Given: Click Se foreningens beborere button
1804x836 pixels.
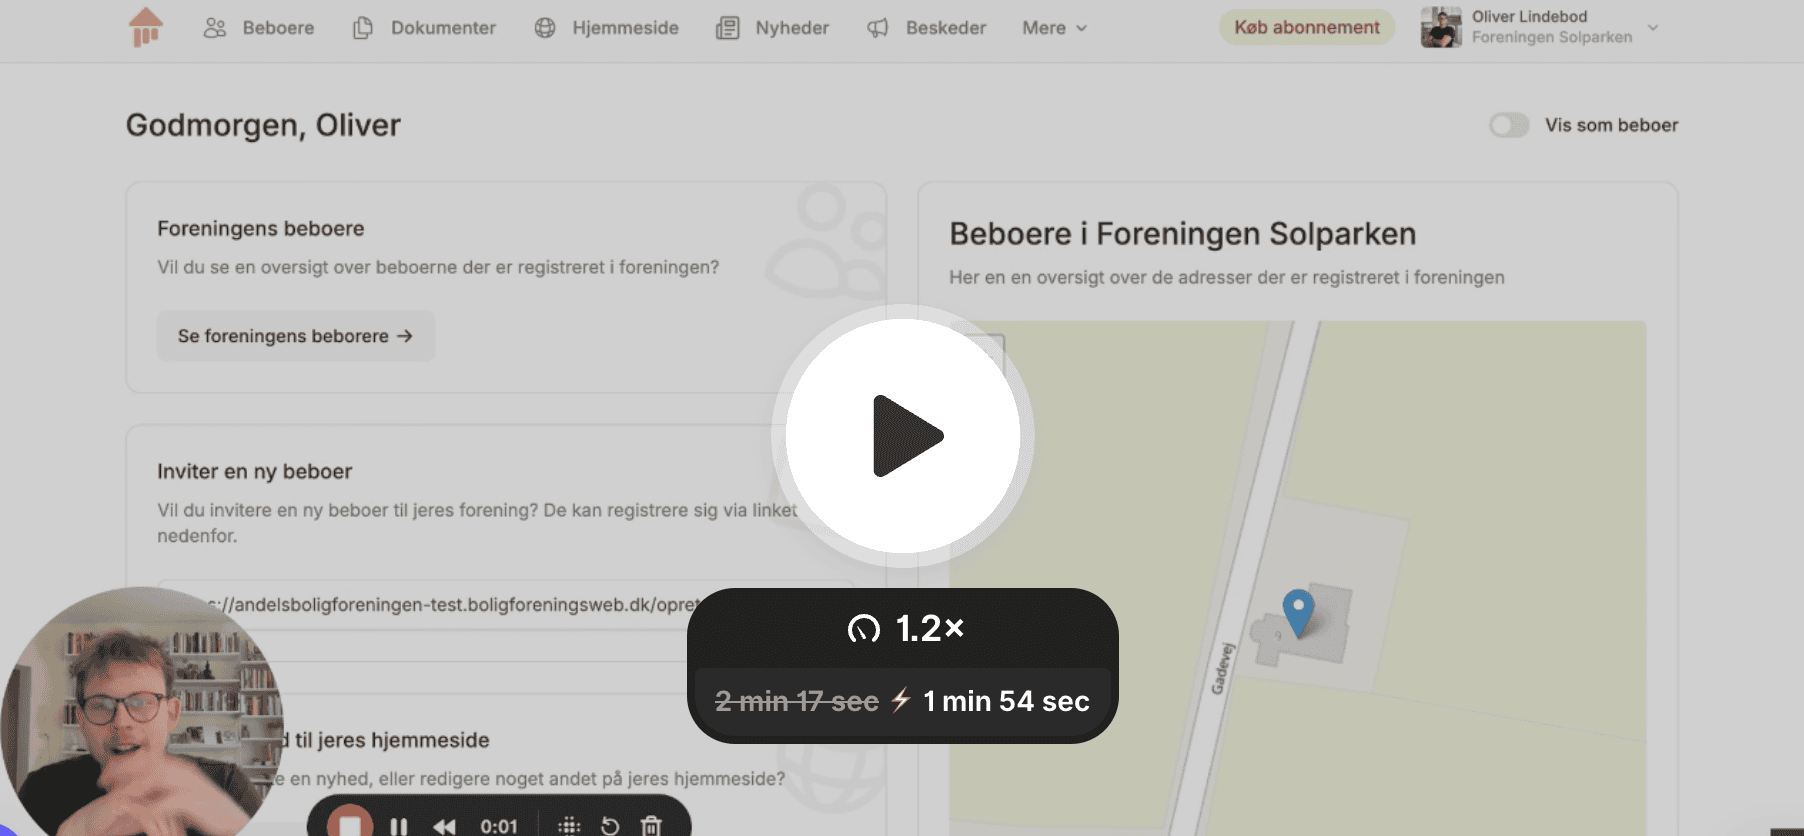Looking at the screenshot, I should coord(295,336).
